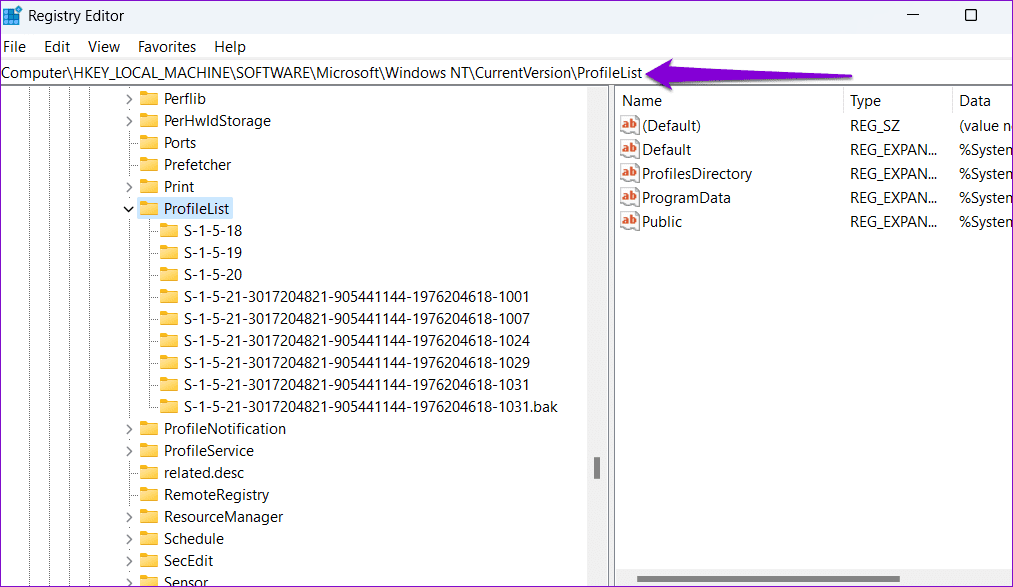Select the ProgramData value name
The image size is (1013, 587).
click(686, 198)
